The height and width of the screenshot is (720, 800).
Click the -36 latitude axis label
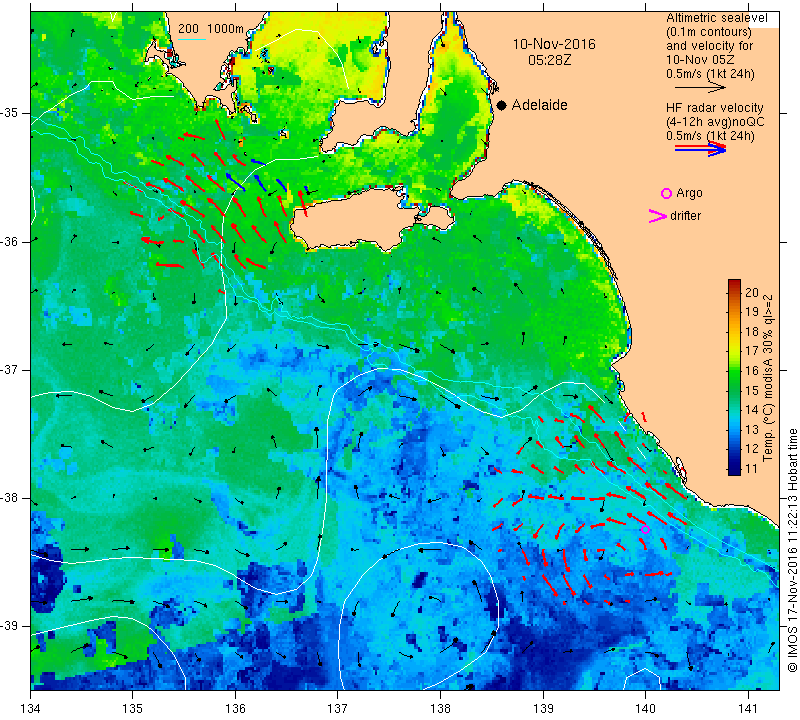11,241
